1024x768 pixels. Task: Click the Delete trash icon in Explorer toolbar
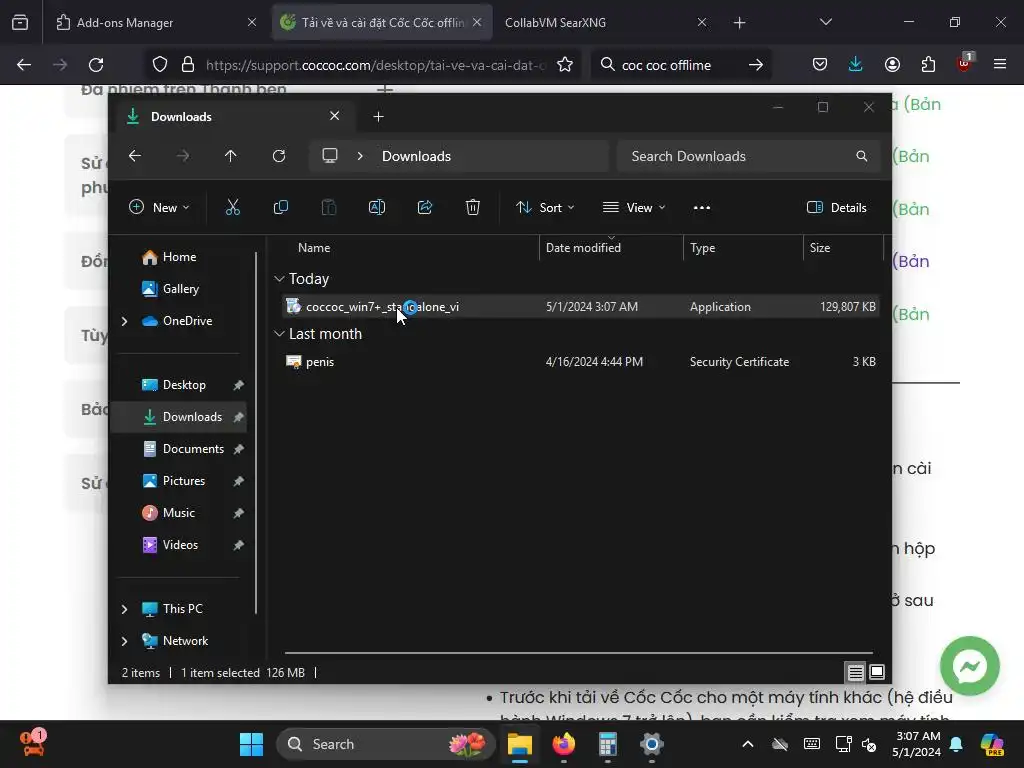coord(473,208)
